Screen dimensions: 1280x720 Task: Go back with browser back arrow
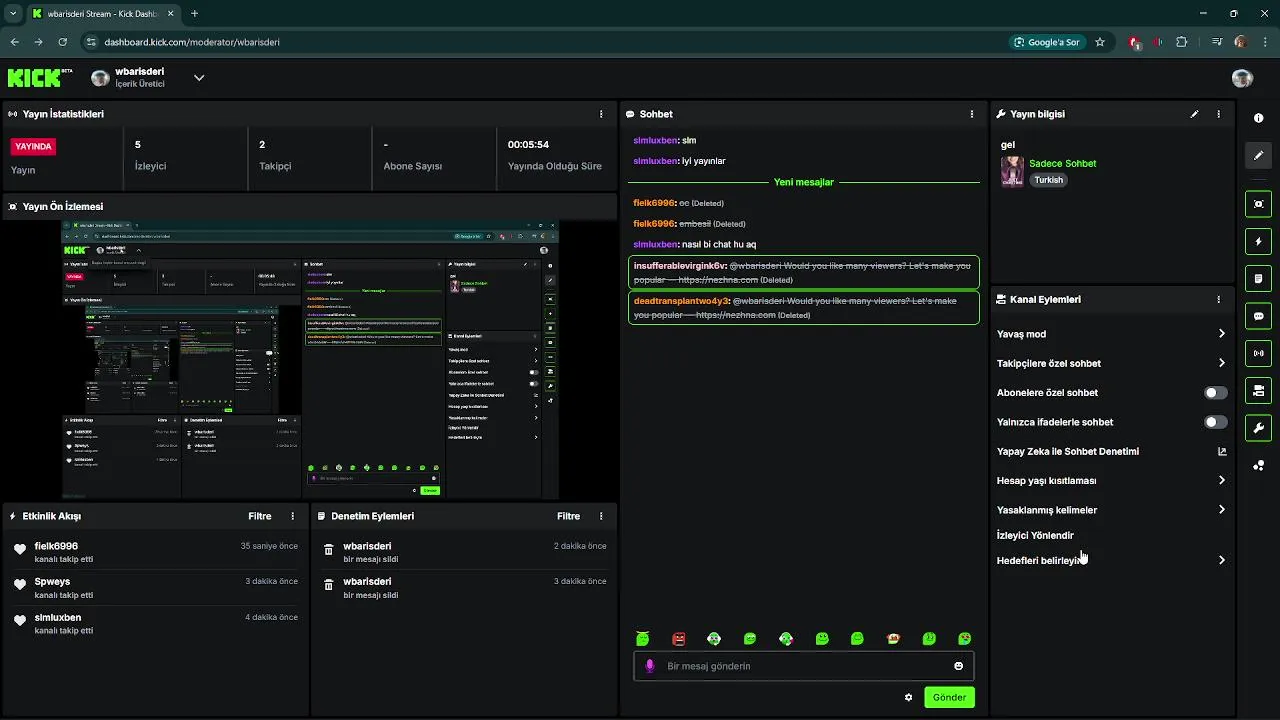pos(14,42)
